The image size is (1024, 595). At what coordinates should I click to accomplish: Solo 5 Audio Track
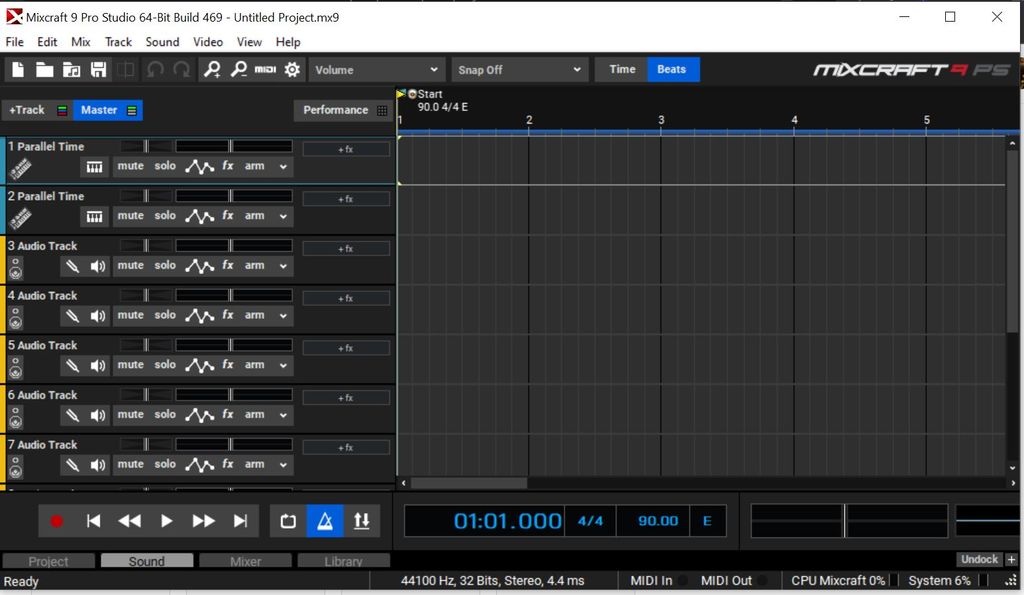(165, 364)
